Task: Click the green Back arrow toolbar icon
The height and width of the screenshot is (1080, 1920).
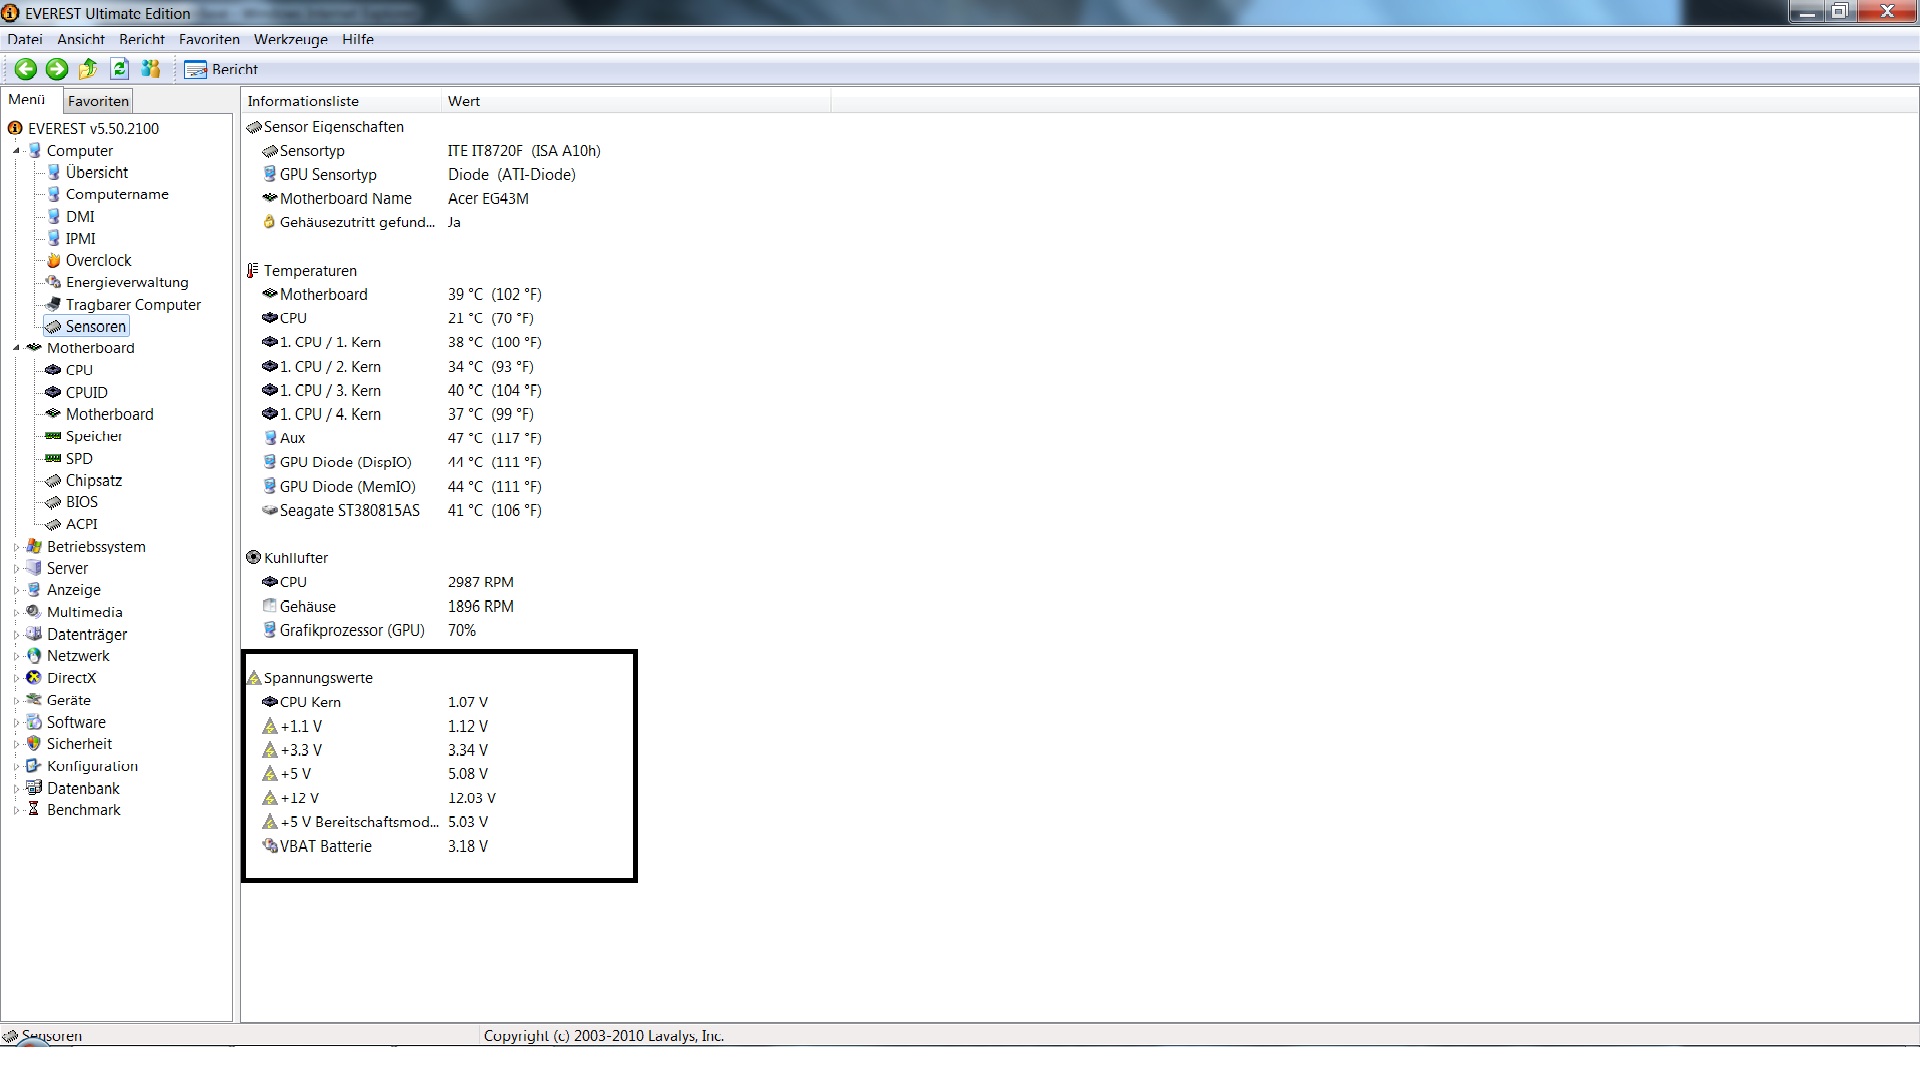Action: (x=26, y=69)
